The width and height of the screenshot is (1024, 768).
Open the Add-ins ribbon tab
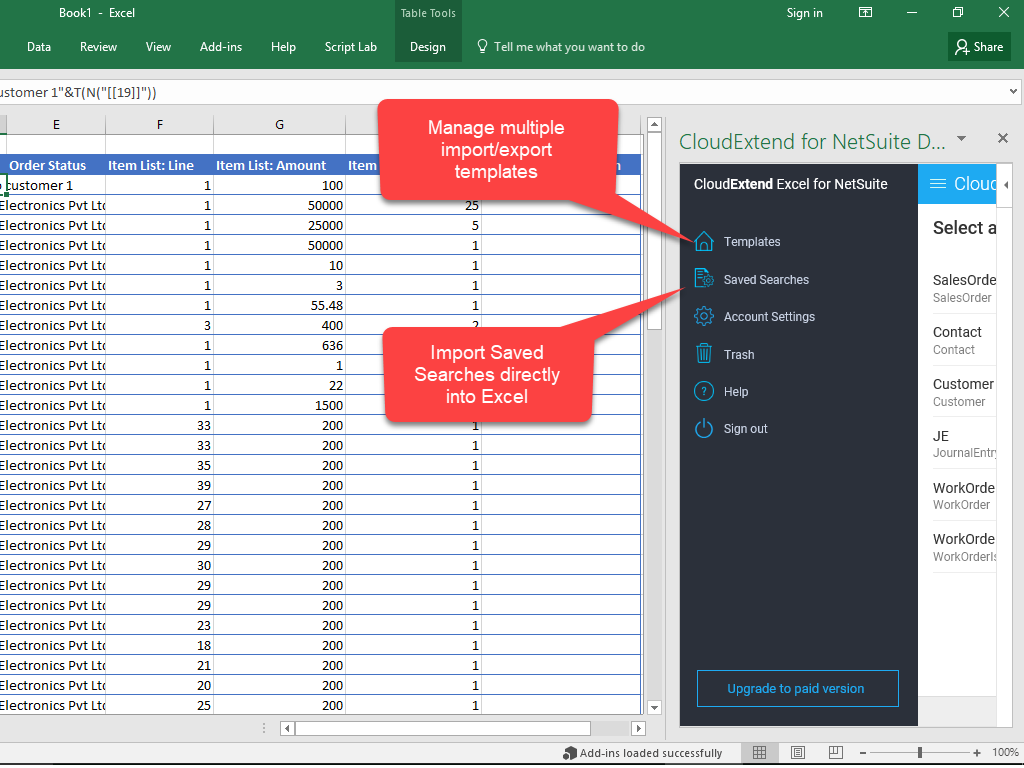tap(221, 47)
